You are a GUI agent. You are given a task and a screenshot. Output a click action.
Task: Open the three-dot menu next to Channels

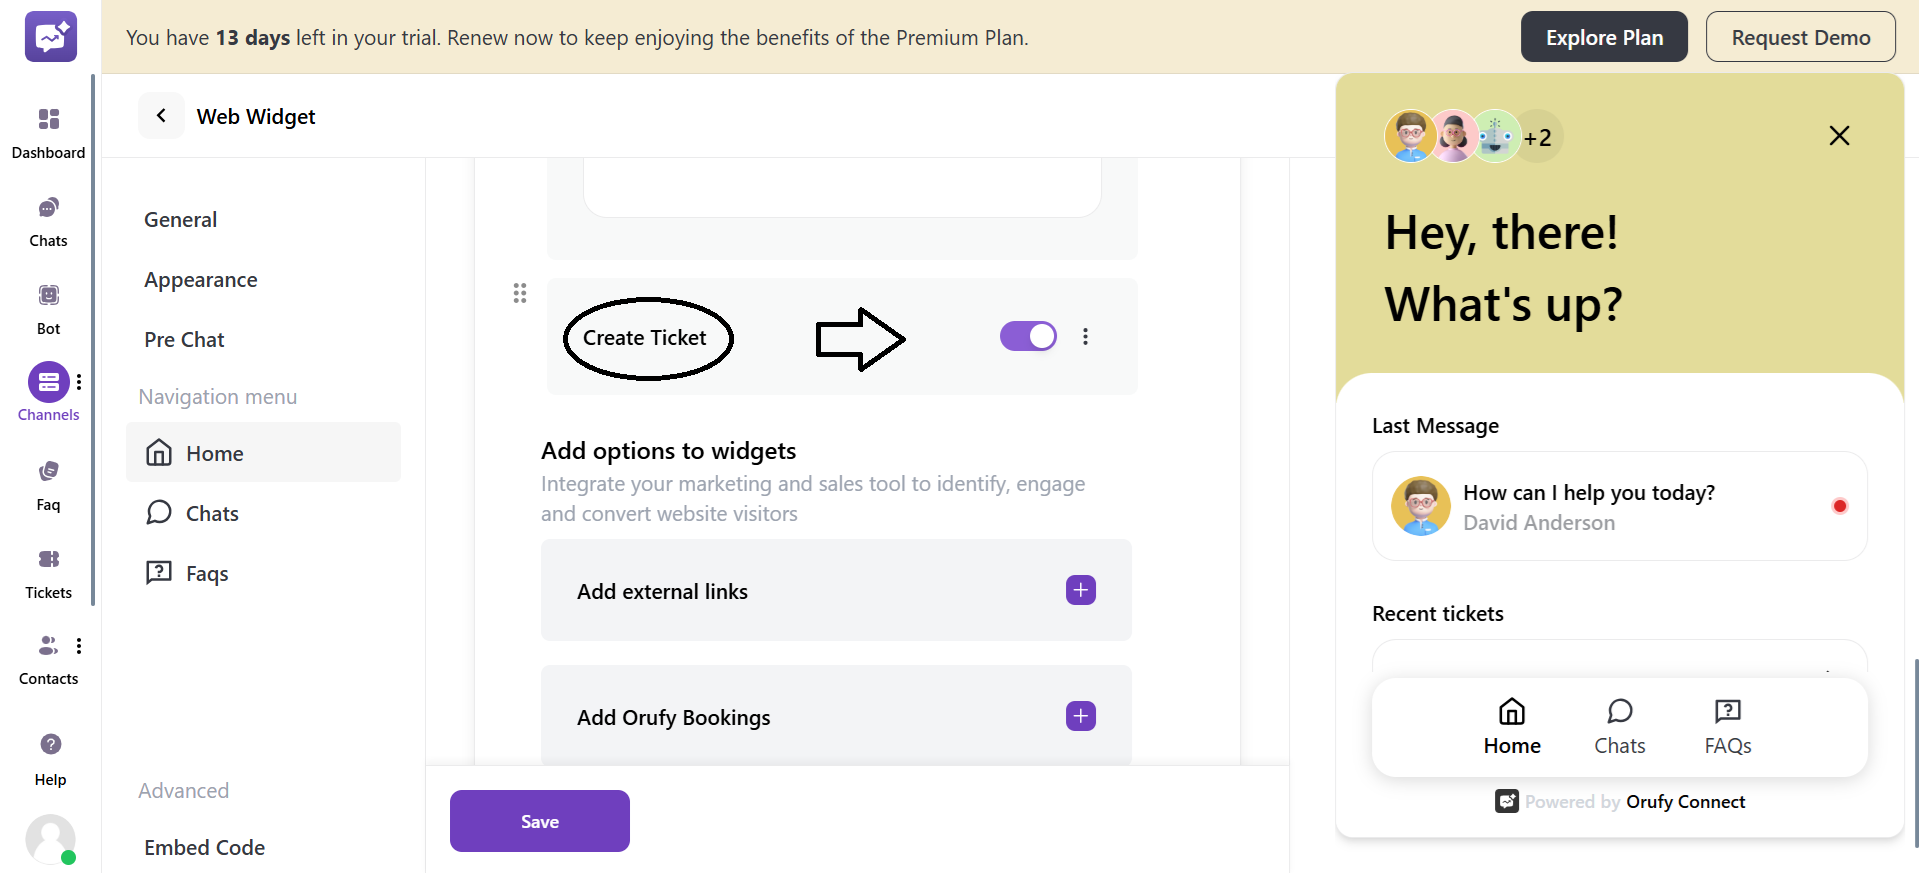79,381
